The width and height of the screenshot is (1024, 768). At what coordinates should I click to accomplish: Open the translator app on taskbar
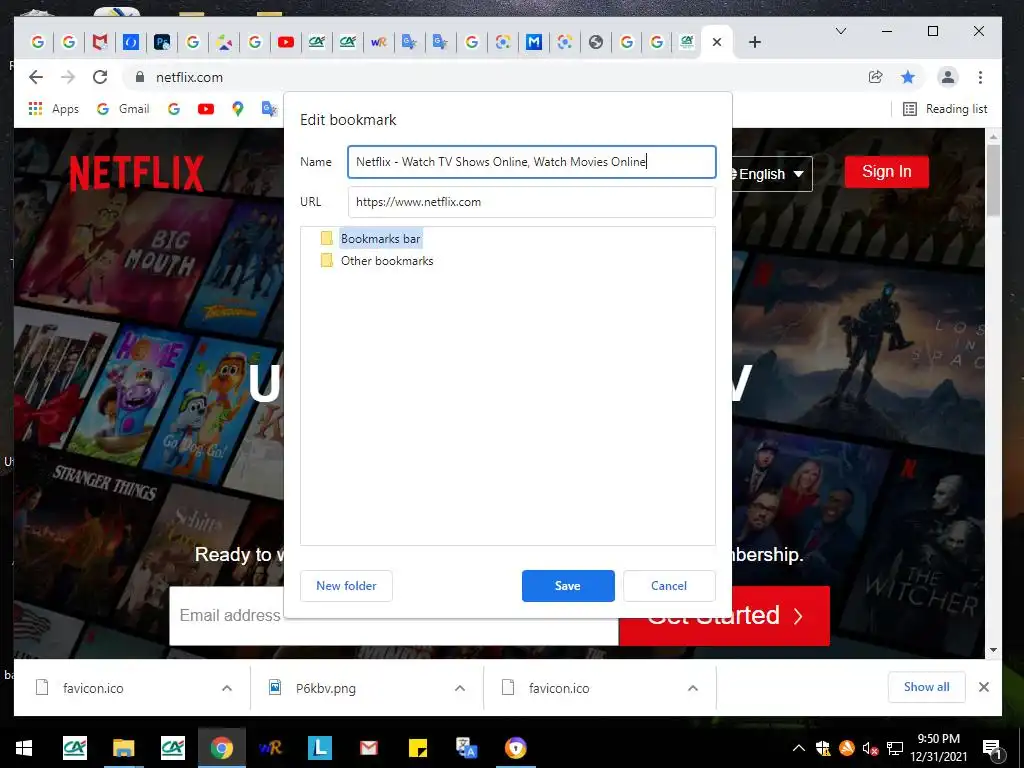pos(466,748)
